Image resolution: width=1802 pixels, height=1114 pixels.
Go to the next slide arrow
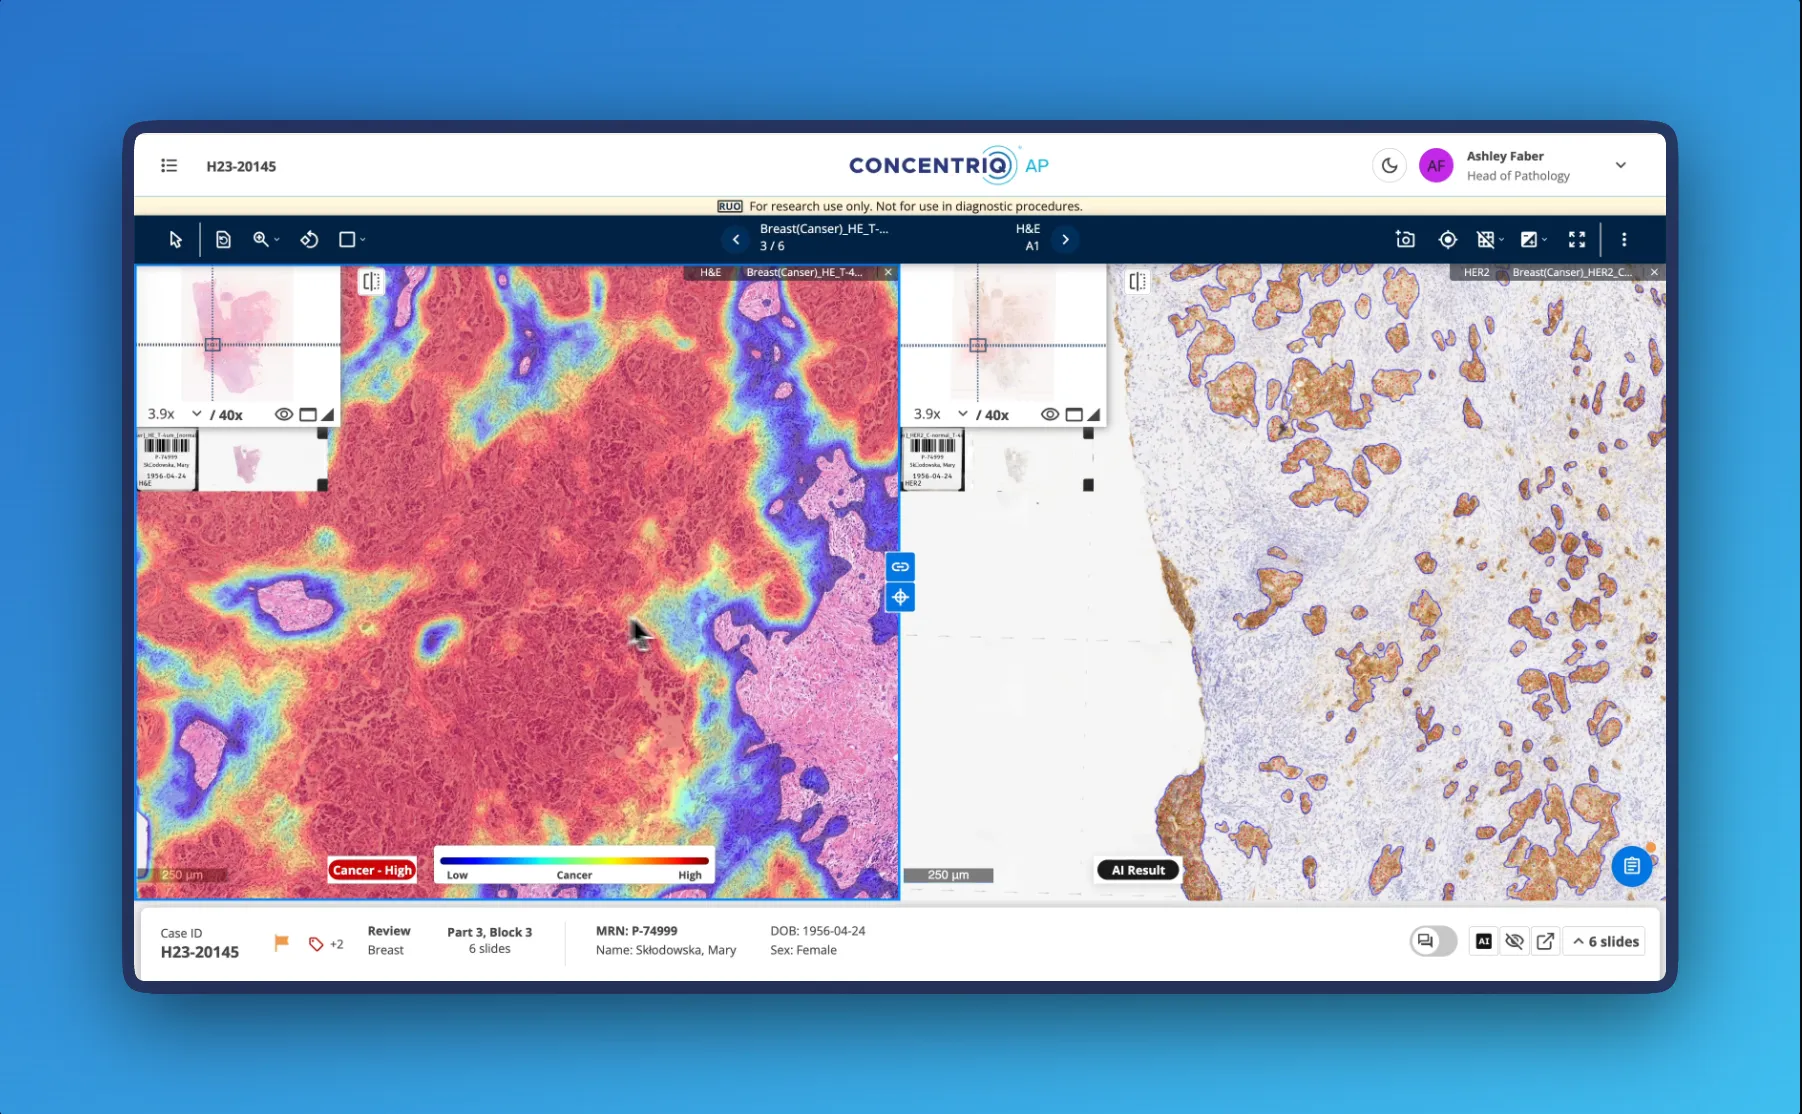click(1065, 240)
